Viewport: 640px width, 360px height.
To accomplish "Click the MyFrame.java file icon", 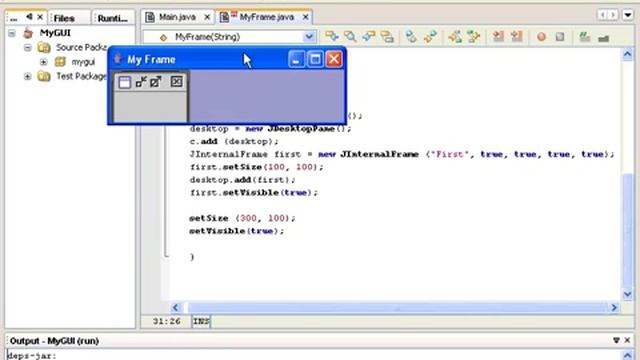I will coord(224,17).
